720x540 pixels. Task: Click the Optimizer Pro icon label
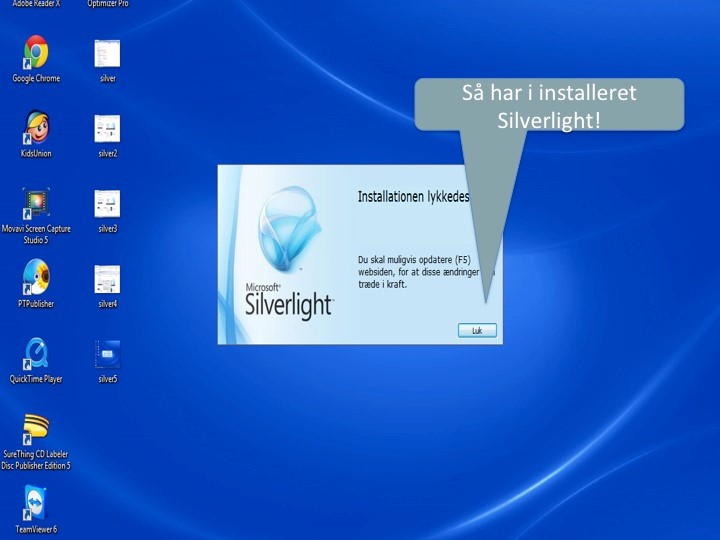coord(108,4)
